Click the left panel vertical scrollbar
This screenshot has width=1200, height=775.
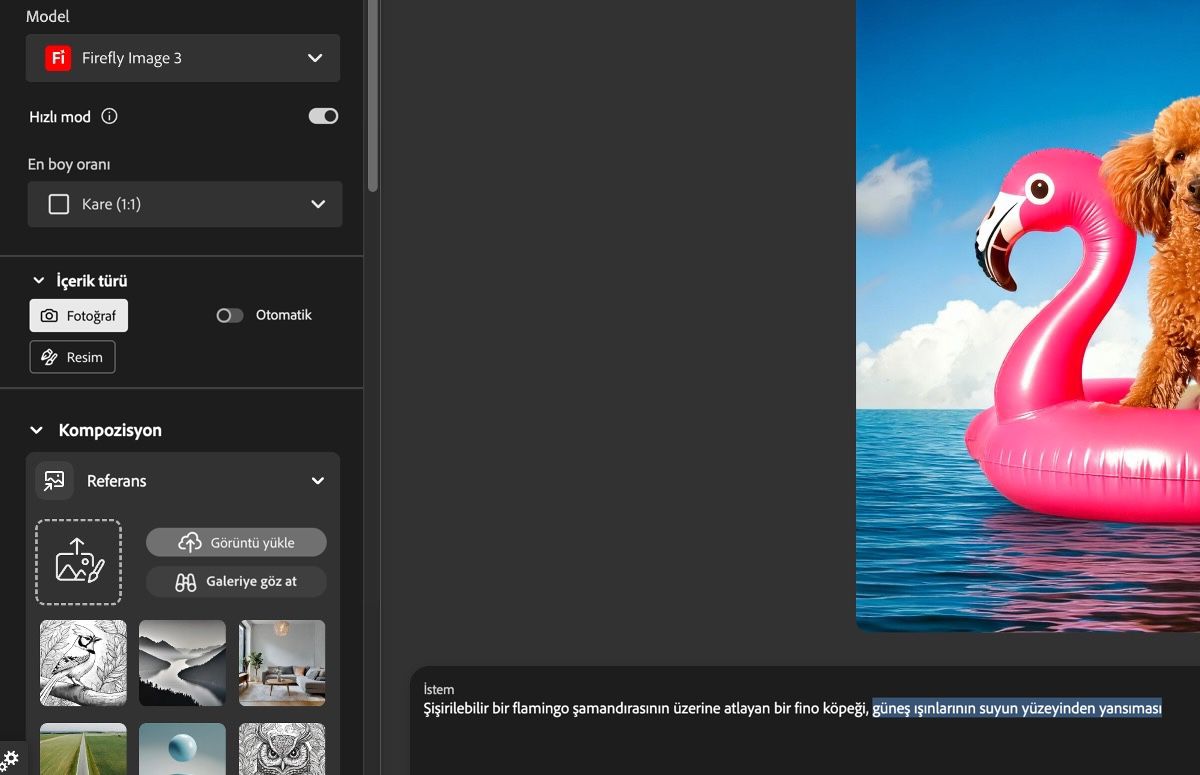[373, 95]
